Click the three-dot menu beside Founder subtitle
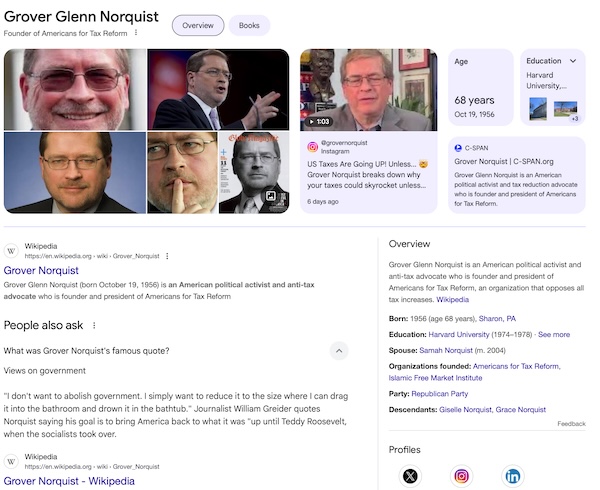This screenshot has height=490, width=600. (x=136, y=33)
